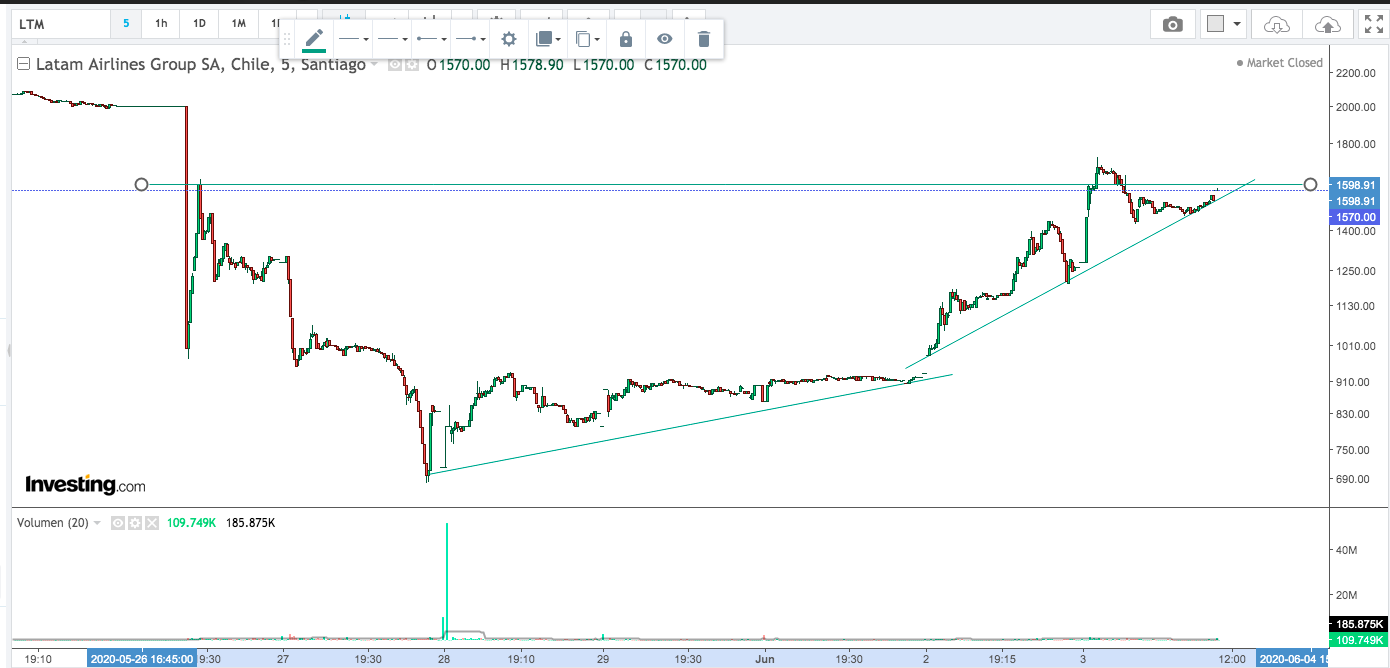Viewport: 1390px width, 668px height.
Task: Take a chart snapshot with camera icon
Action: click(1172, 24)
